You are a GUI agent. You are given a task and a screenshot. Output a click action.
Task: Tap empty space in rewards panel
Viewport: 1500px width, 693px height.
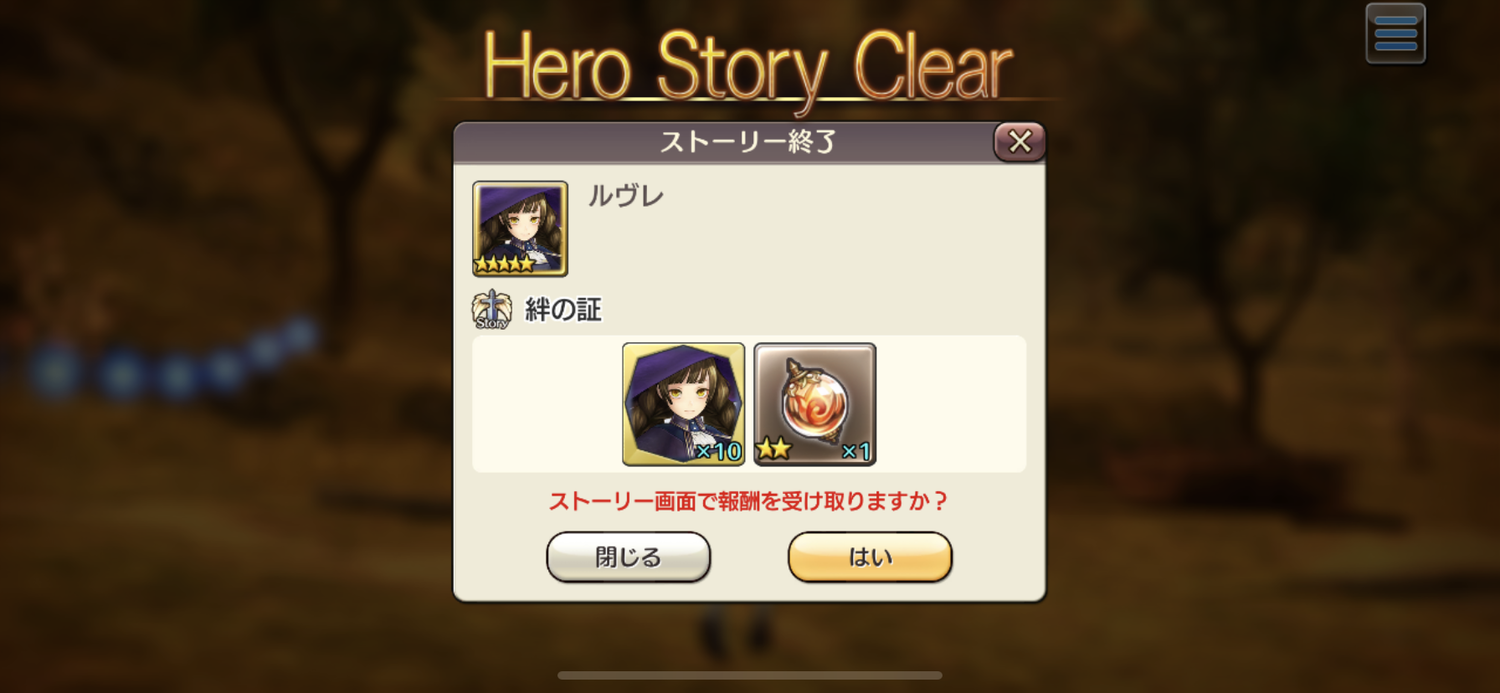click(x=950, y=404)
